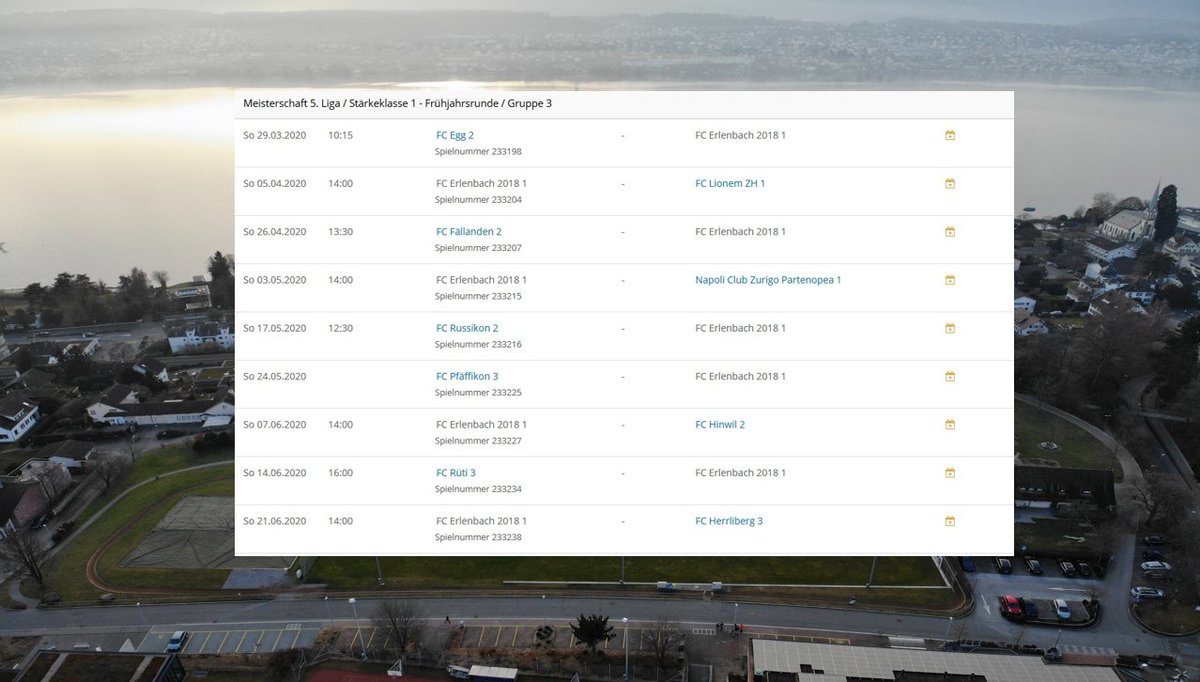The image size is (1200, 682).
Task: Click kickoff time 12:30
Action: (x=340, y=328)
